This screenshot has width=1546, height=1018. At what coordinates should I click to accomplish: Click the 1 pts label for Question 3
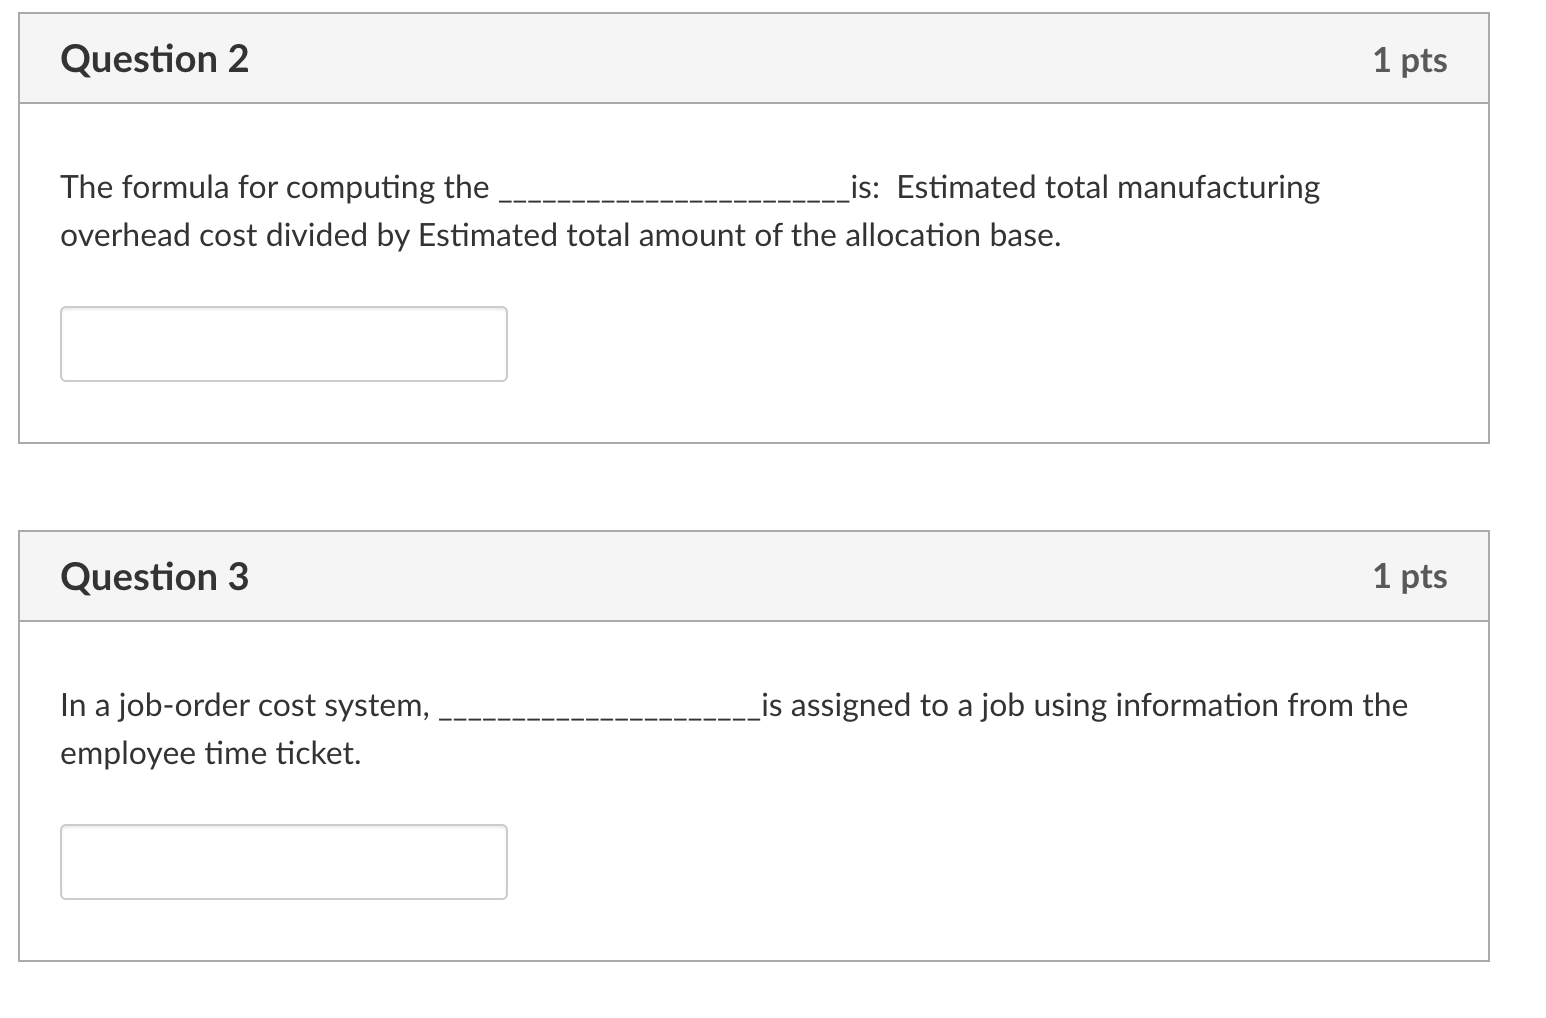tap(1410, 575)
